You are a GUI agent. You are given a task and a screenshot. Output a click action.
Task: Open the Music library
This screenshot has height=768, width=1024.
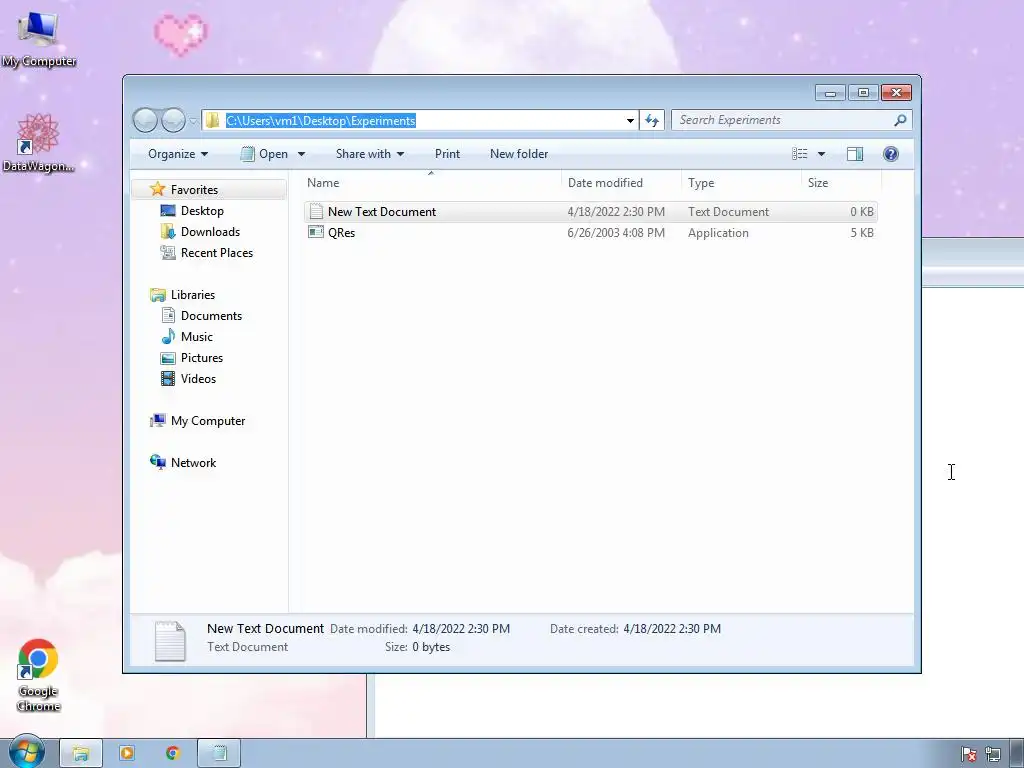point(197,337)
